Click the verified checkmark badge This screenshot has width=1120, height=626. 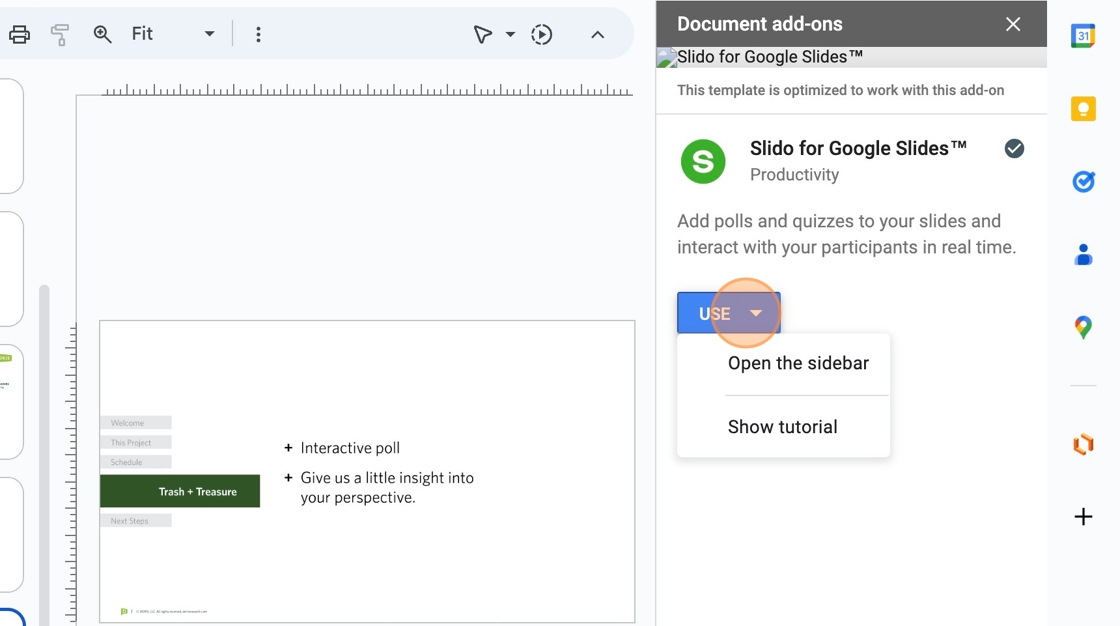(1014, 149)
